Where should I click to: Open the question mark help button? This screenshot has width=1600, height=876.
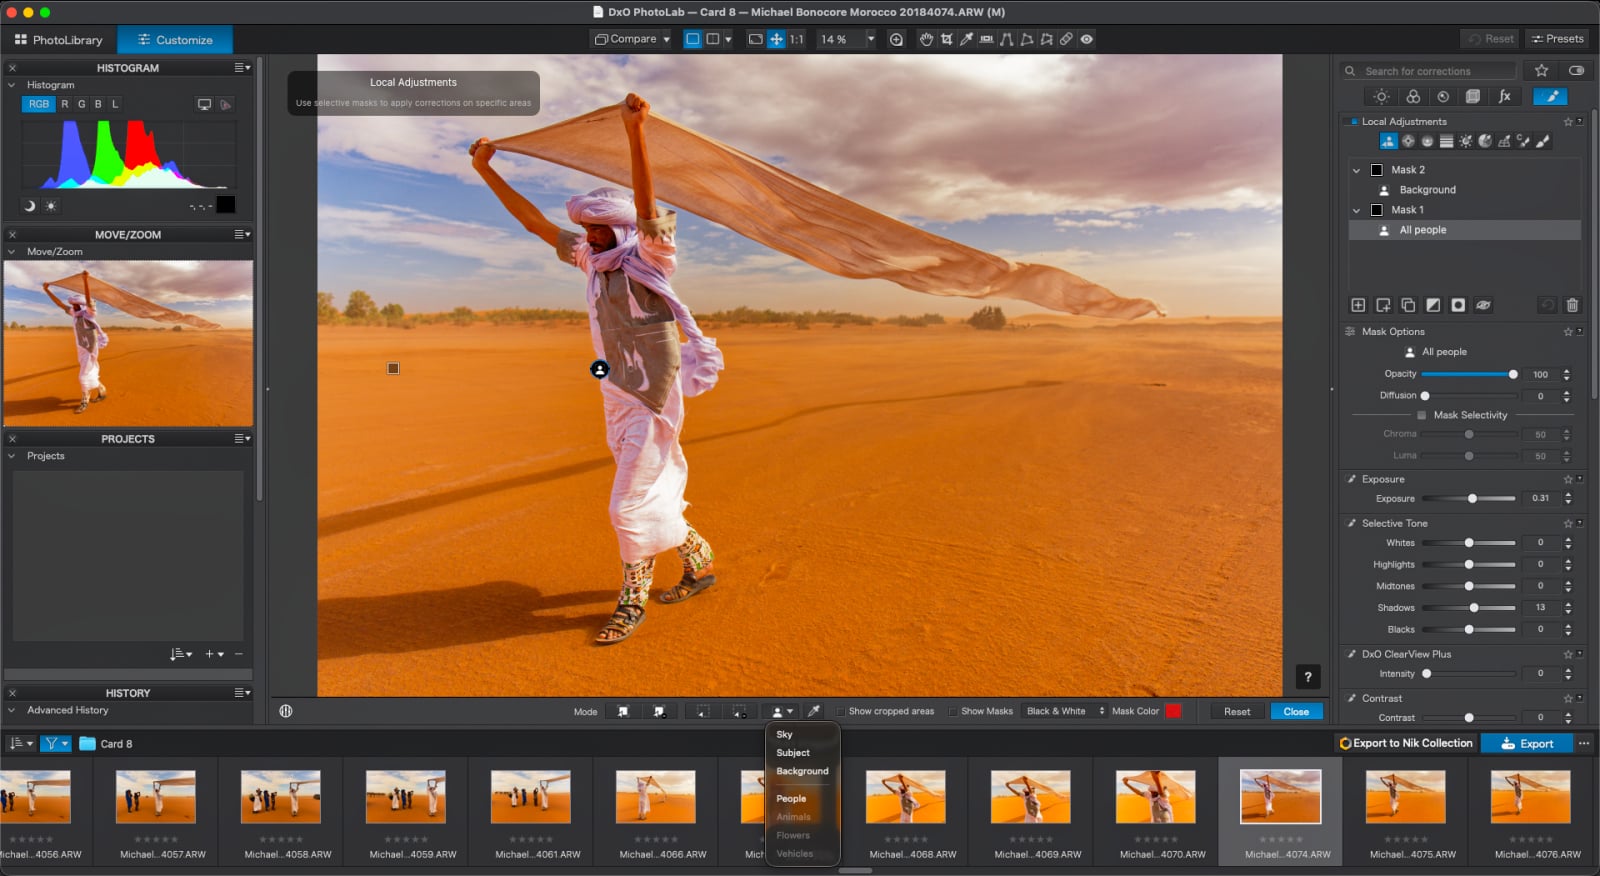coord(1308,677)
